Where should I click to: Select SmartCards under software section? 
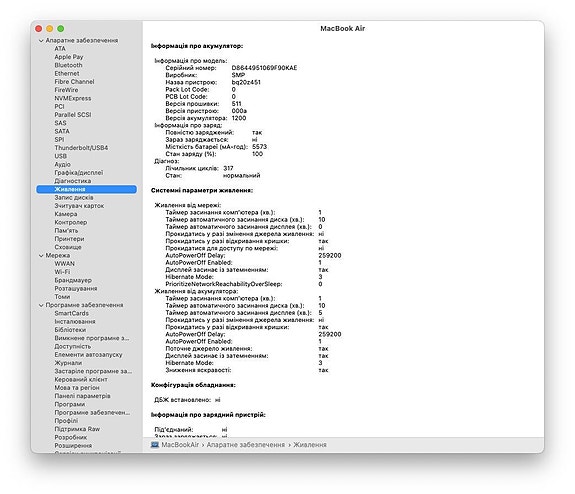(x=72, y=313)
